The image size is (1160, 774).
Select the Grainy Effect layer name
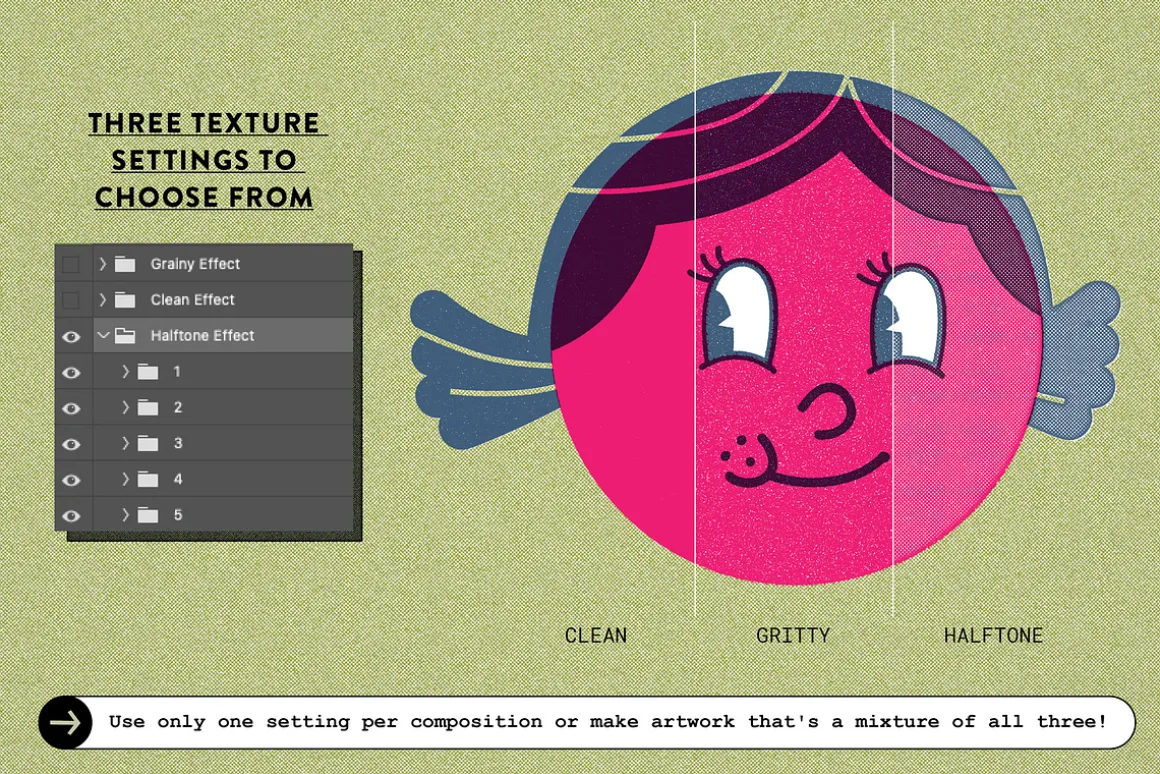pyautogui.click(x=195, y=263)
